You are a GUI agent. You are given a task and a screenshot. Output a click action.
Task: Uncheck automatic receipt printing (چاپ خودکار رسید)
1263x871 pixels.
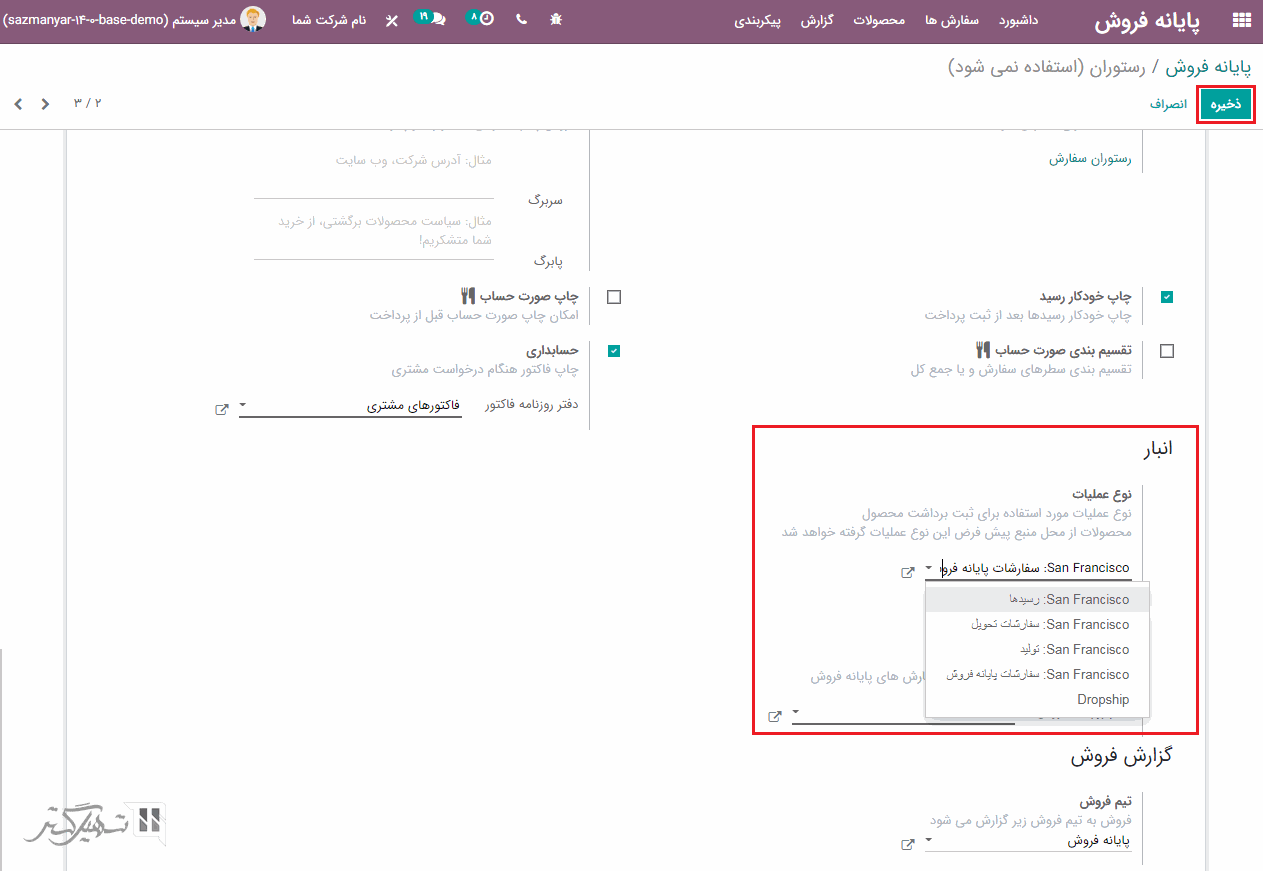tap(1167, 297)
